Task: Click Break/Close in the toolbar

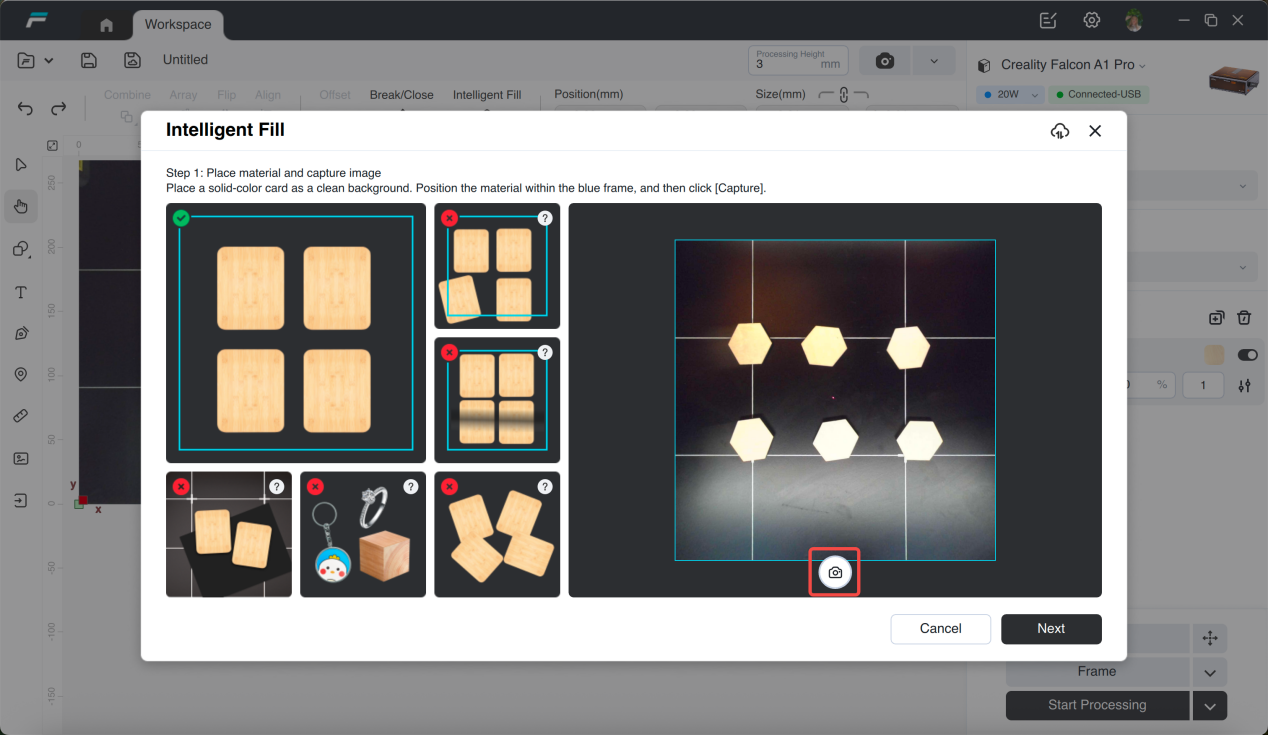Action: tap(402, 95)
